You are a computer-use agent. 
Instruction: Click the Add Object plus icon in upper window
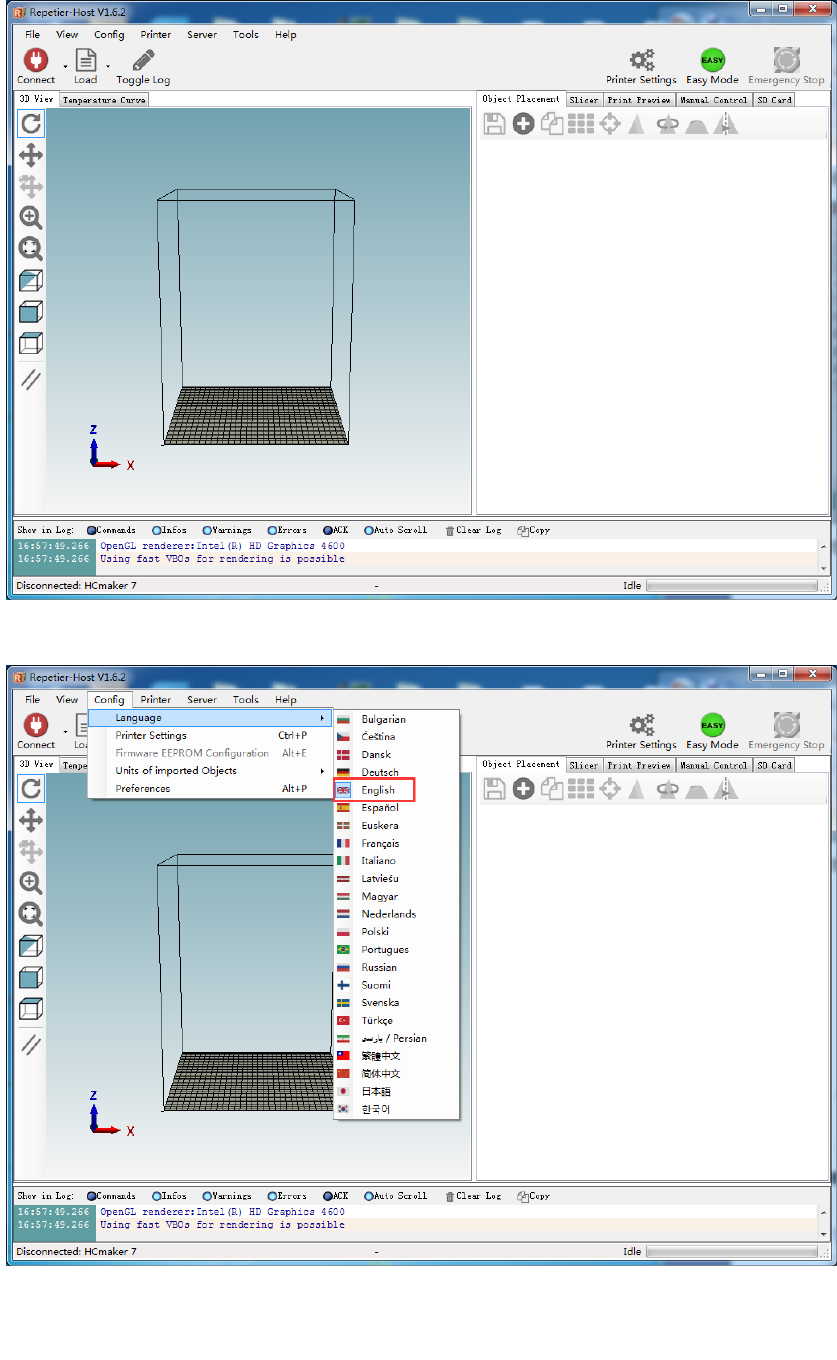(523, 123)
